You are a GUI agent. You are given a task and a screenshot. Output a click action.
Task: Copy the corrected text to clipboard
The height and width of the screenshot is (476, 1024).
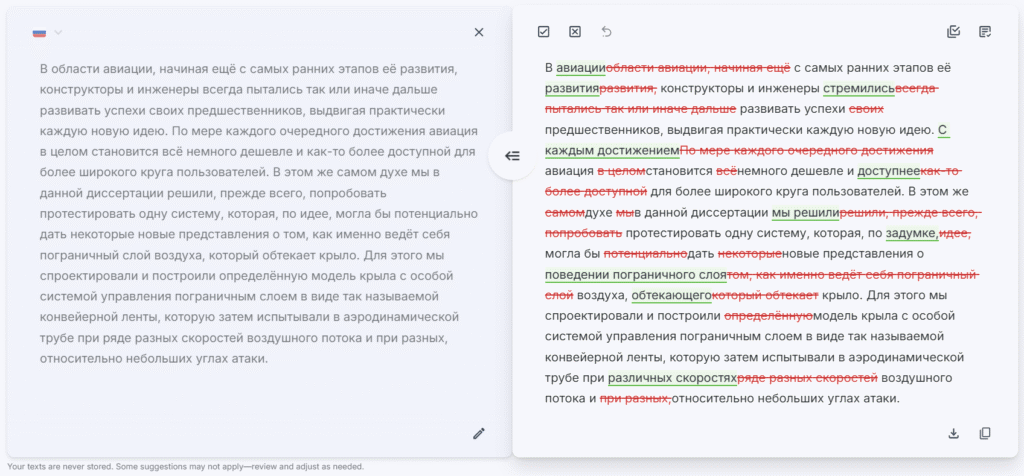(985, 433)
